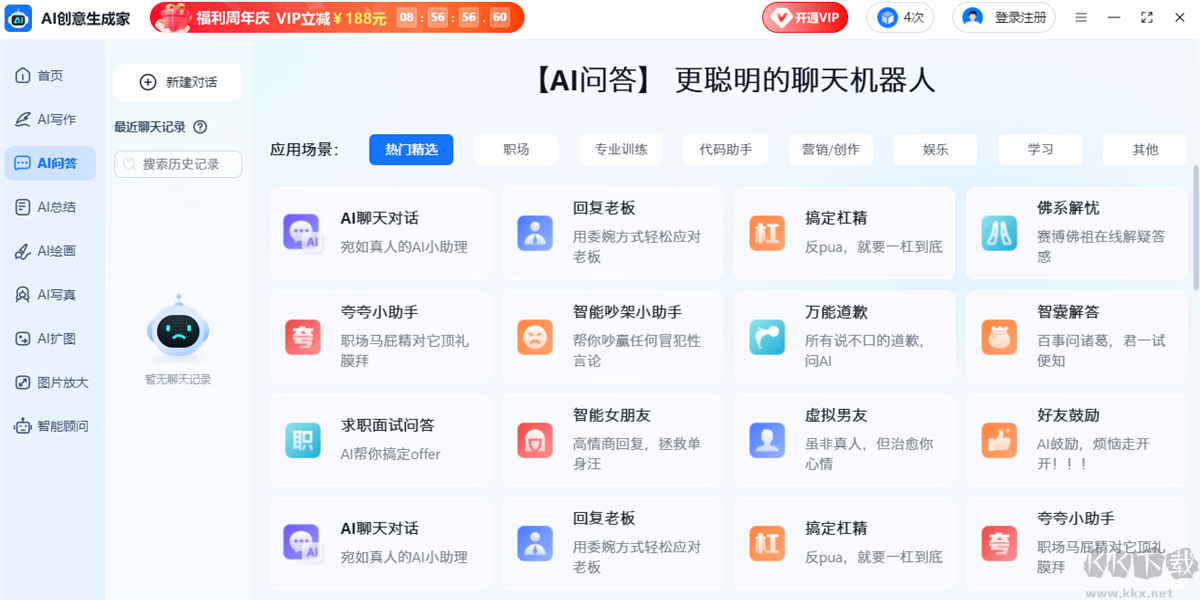The width and height of the screenshot is (1200, 600).
Task: Open the AI写作 tool
Action: coord(50,119)
